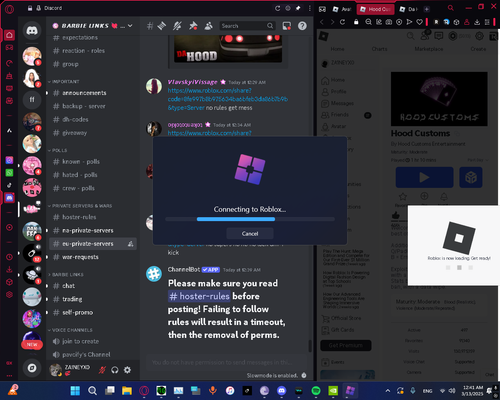Open Roblox Create navigation item
The image size is (500, 400).
pos(478,49)
